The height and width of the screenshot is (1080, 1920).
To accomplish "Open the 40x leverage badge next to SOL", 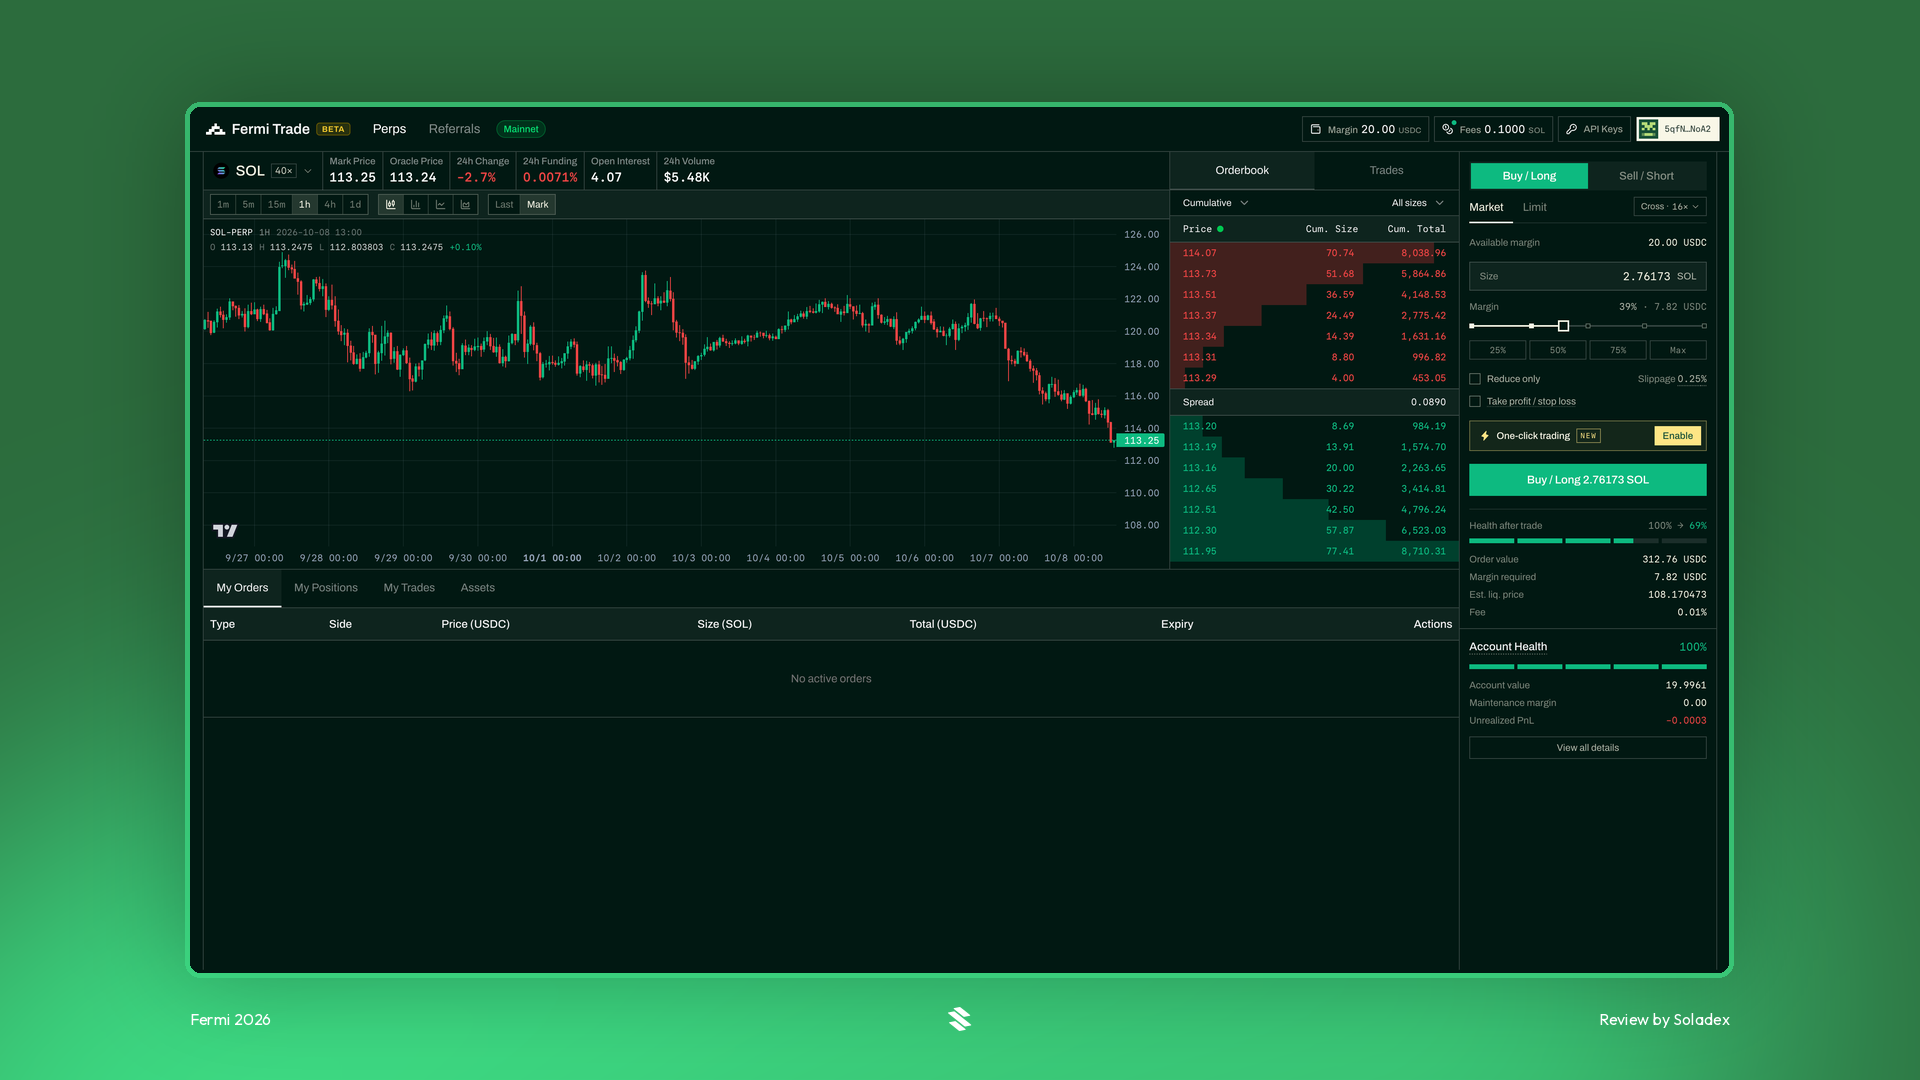I will (x=284, y=171).
